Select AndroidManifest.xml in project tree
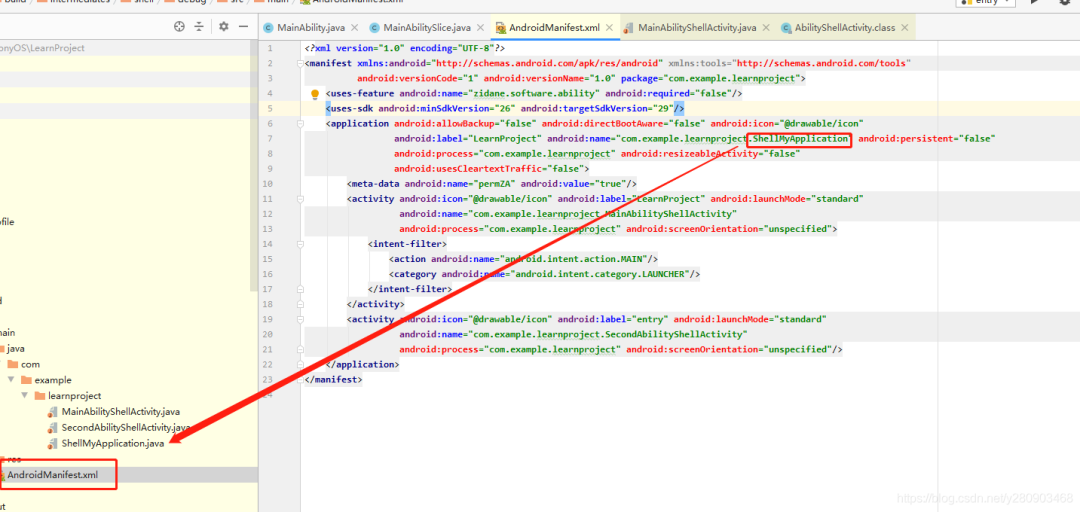Screen dimensions: 1080x512 click(52, 475)
